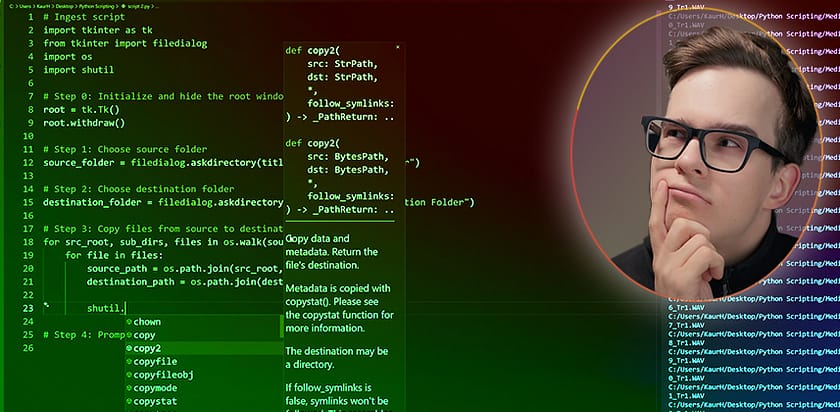
Task: Click the '# Step 0: Initialize' comment
Action: coord(163,96)
